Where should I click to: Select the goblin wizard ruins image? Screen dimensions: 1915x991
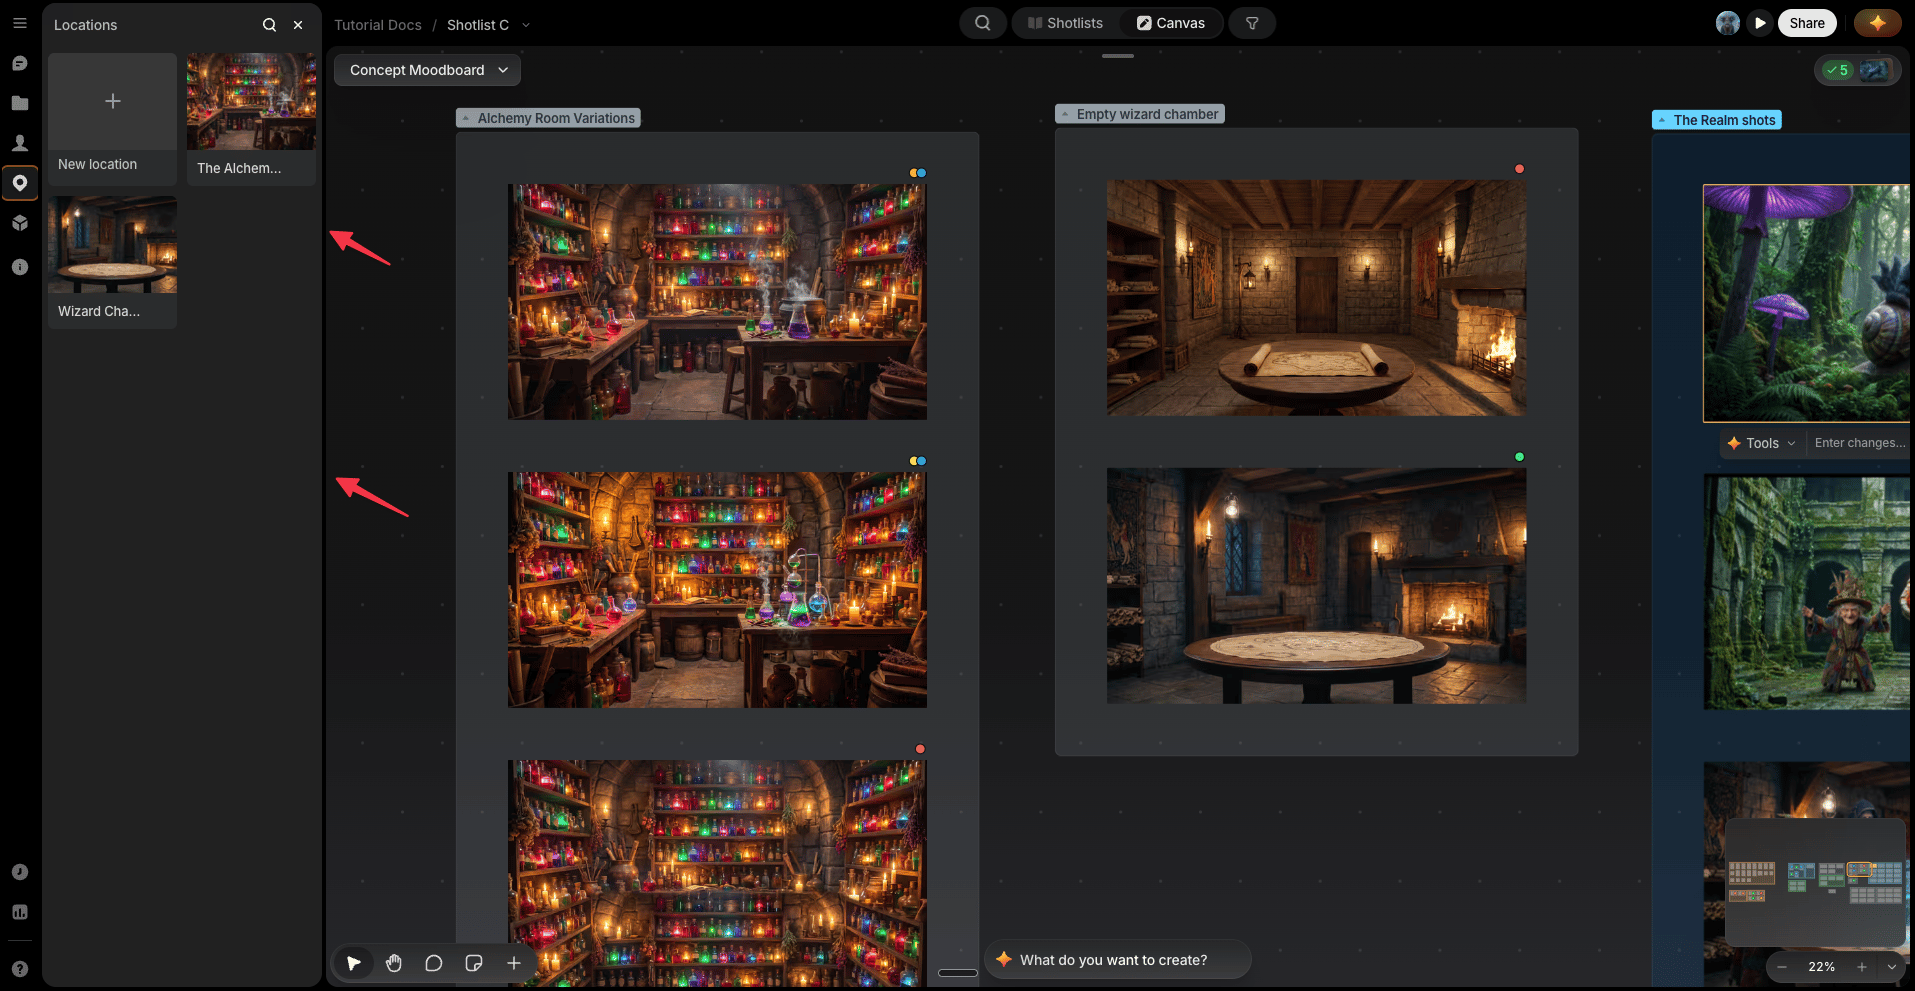tap(1807, 592)
